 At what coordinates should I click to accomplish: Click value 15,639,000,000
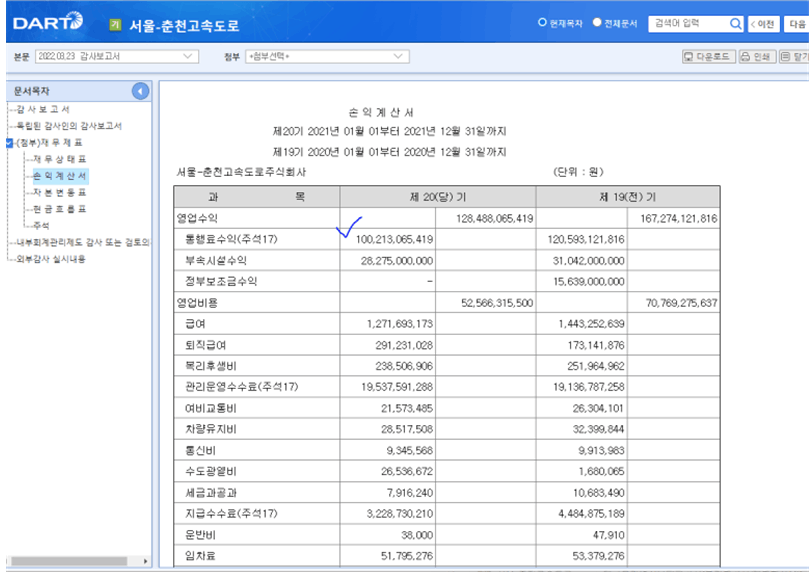coord(589,282)
